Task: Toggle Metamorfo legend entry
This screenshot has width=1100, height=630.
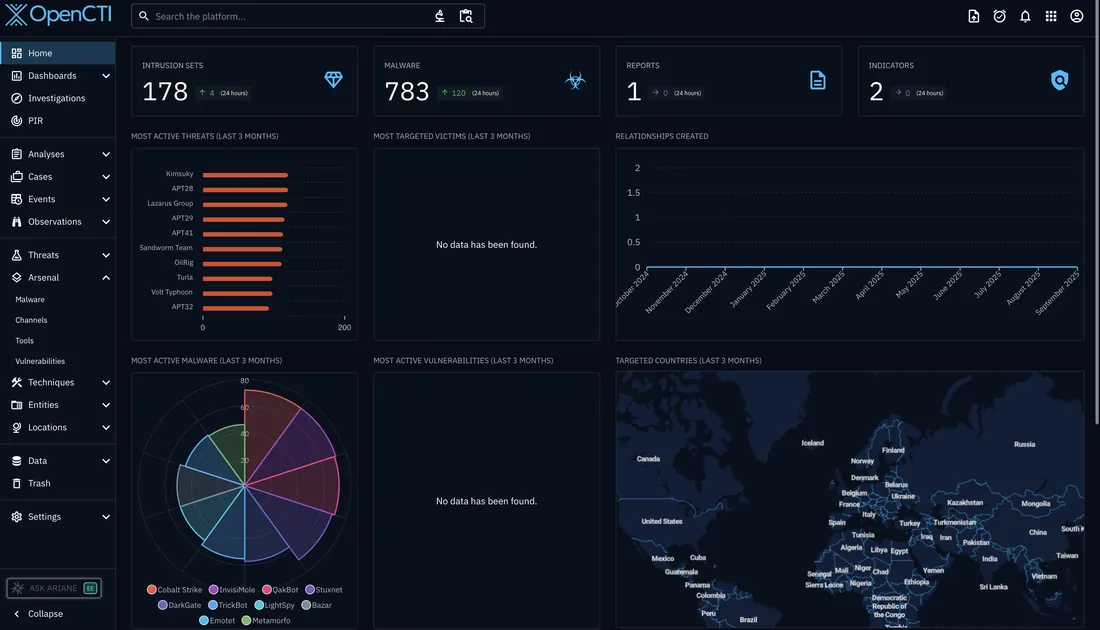Action: coord(266,620)
